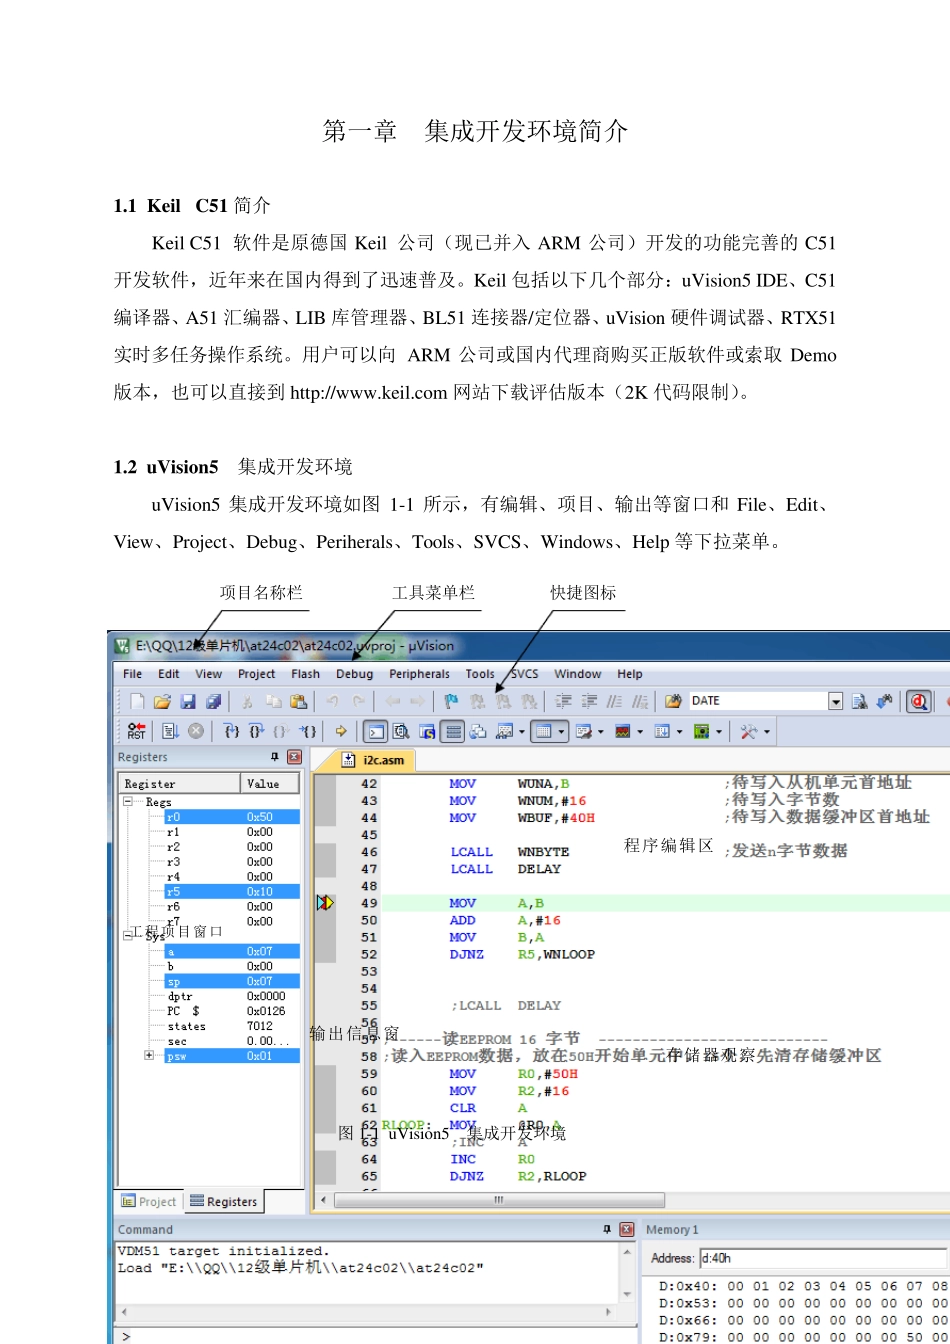Open the DATE find combo dropdown
The image size is (950, 1344).
click(836, 701)
